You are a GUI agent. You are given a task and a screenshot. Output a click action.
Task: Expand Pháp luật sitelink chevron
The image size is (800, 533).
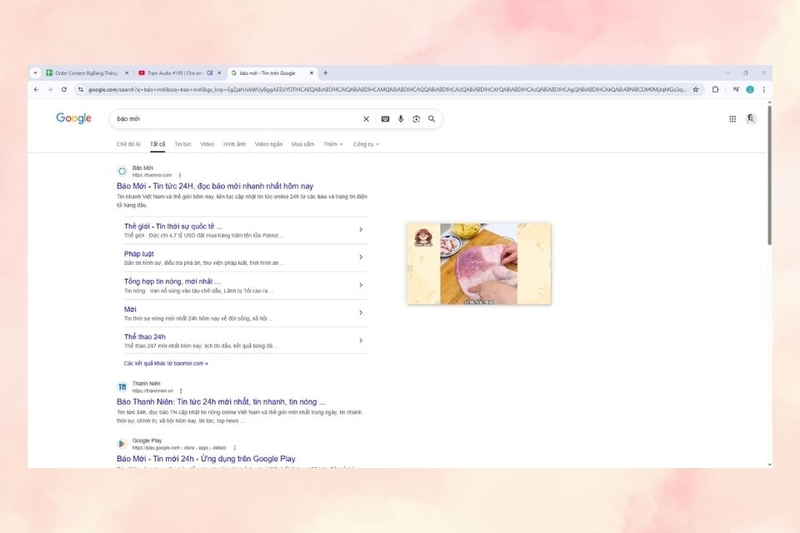coord(361,257)
